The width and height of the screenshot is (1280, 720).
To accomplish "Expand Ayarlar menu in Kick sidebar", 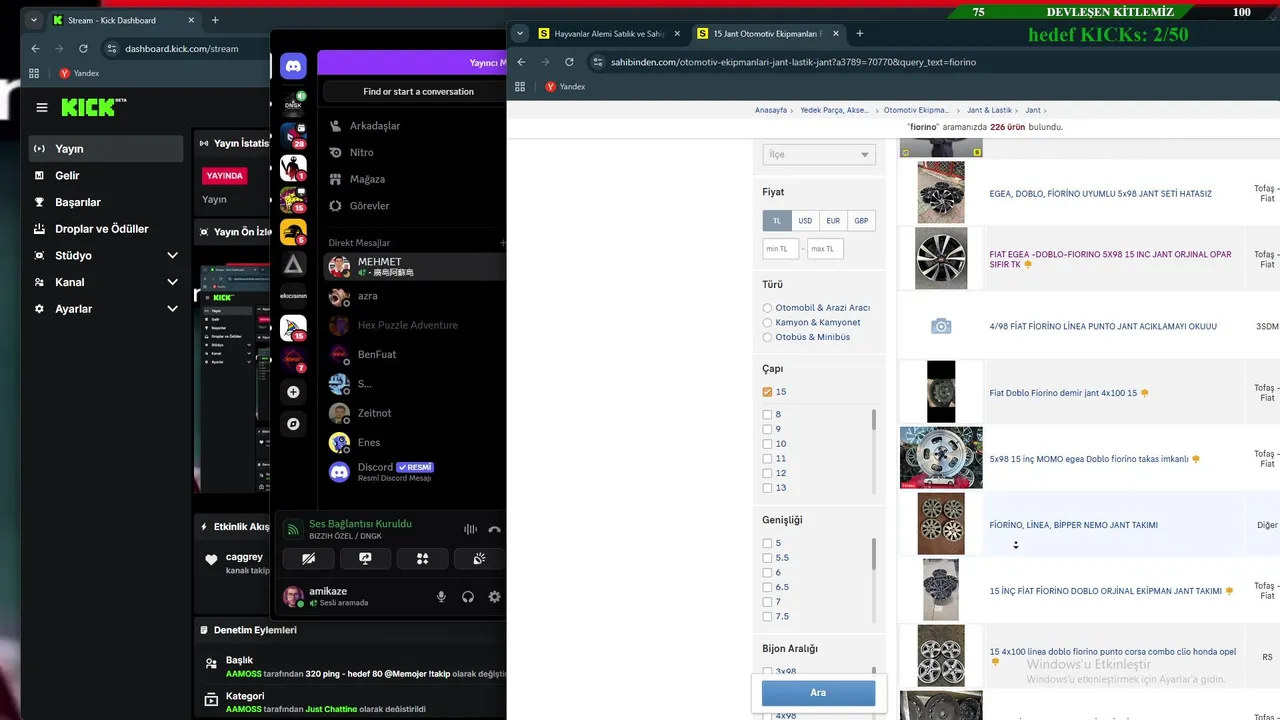I will (172, 309).
